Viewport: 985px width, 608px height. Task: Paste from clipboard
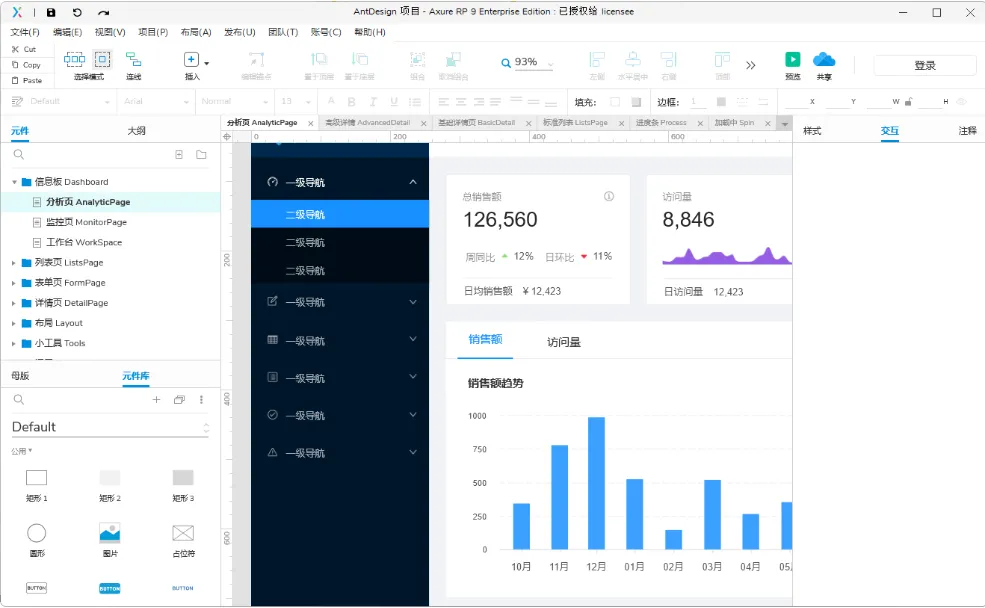tap(27, 80)
